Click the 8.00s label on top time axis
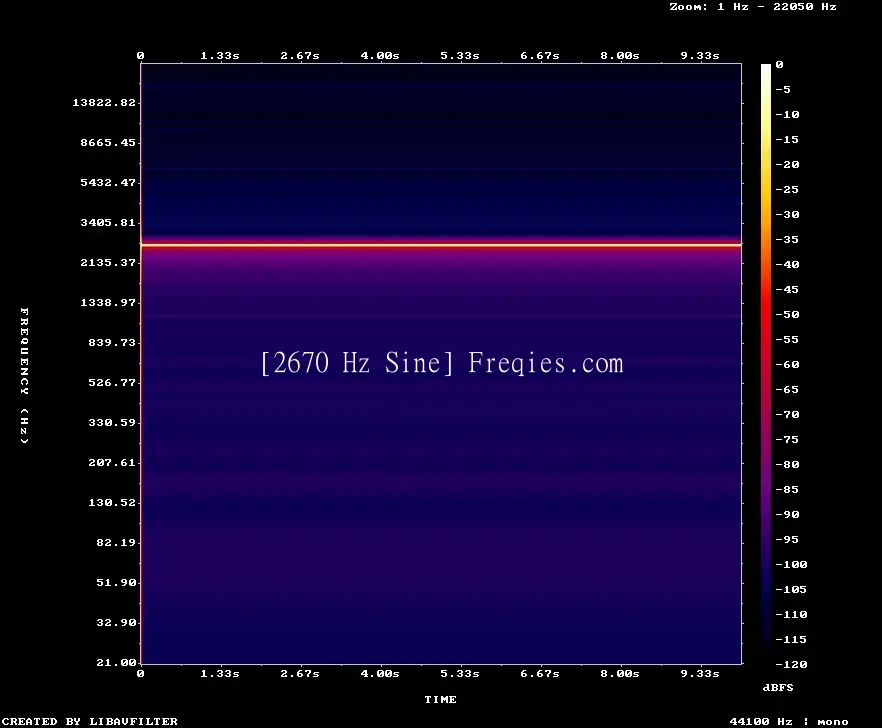Screen dimensions: 882x728 tap(619, 56)
